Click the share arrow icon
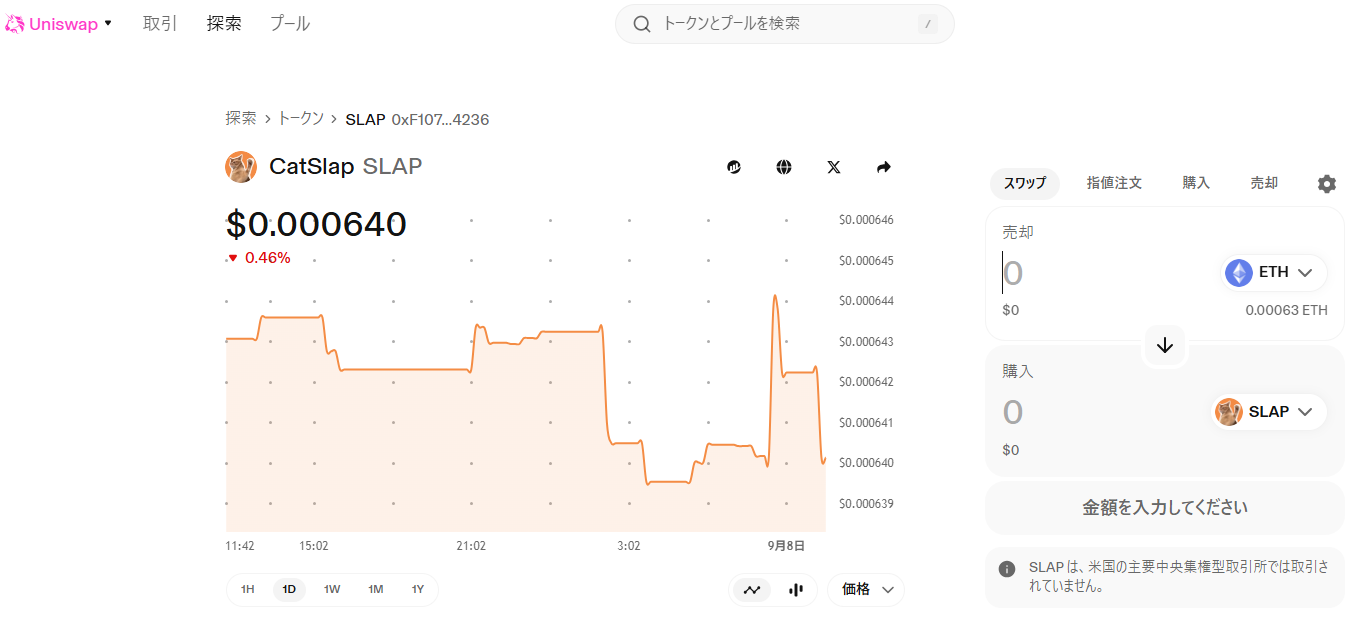Viewport: 1362px width, 617px height. [x=883, y=167]
